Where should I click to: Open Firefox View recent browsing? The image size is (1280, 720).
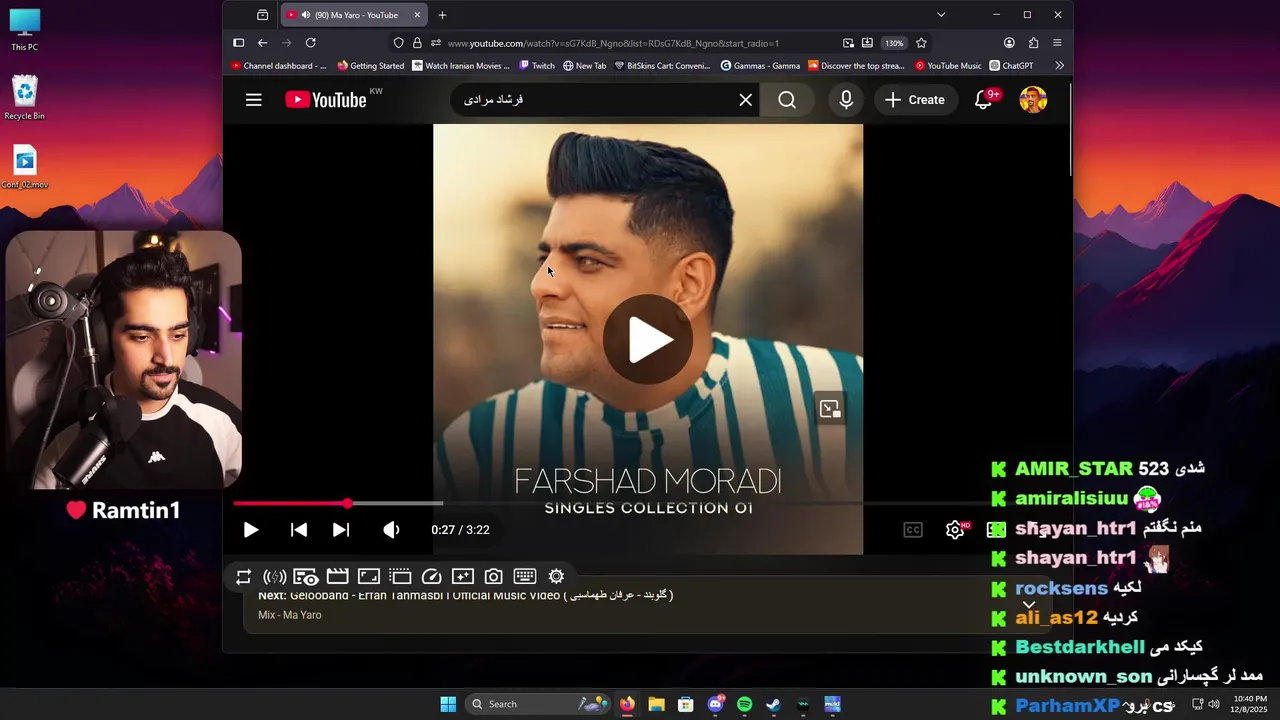pos(262,15)
